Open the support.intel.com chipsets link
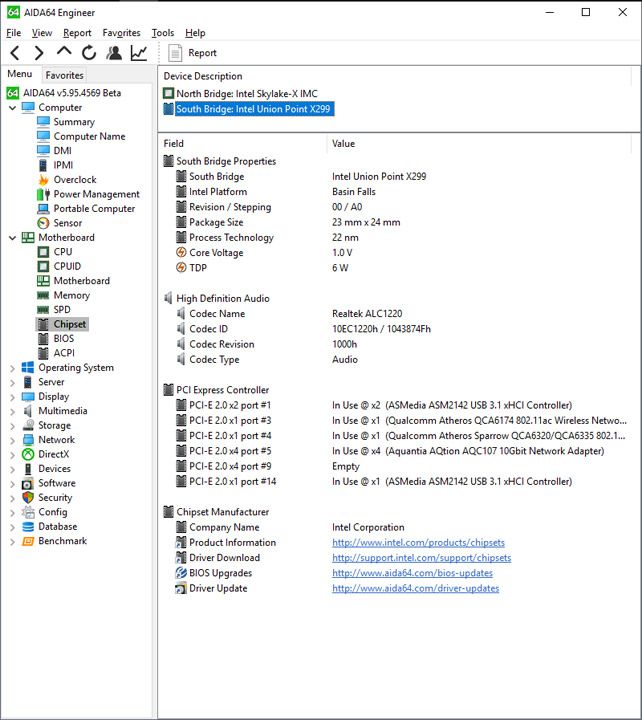642x720 pixels. coord(422,558)
